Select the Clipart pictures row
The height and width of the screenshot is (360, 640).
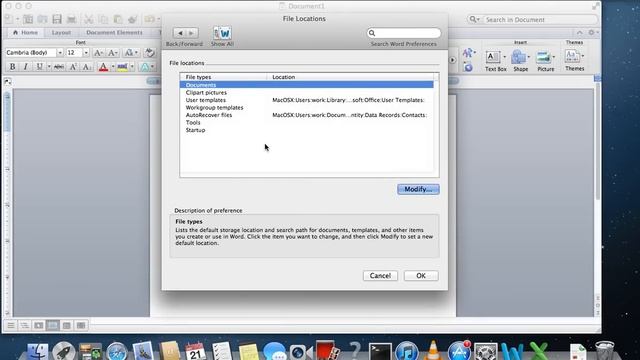(x=307, y=93)
